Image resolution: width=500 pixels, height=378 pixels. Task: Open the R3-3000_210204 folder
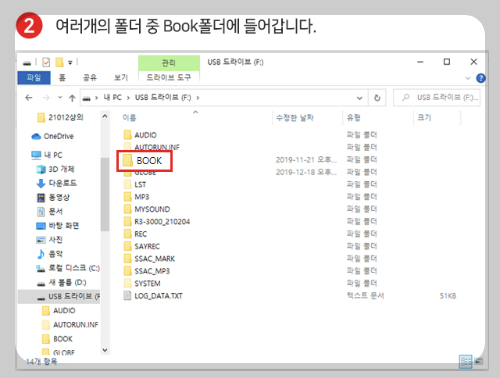(157, 221)
